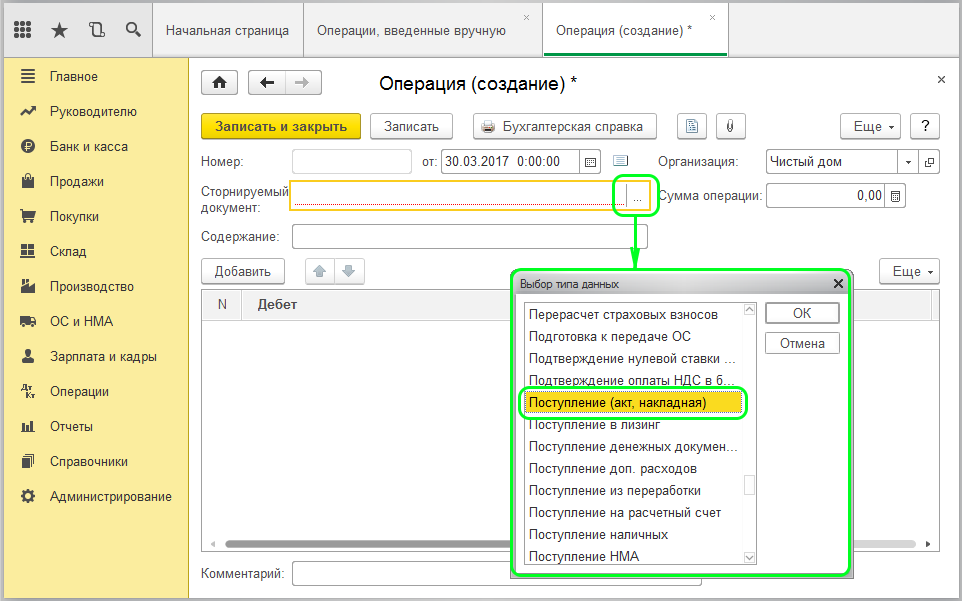This screenshot has width=962, height=601.
Task: Click OK in data type dialog
Action: point(802,313)
